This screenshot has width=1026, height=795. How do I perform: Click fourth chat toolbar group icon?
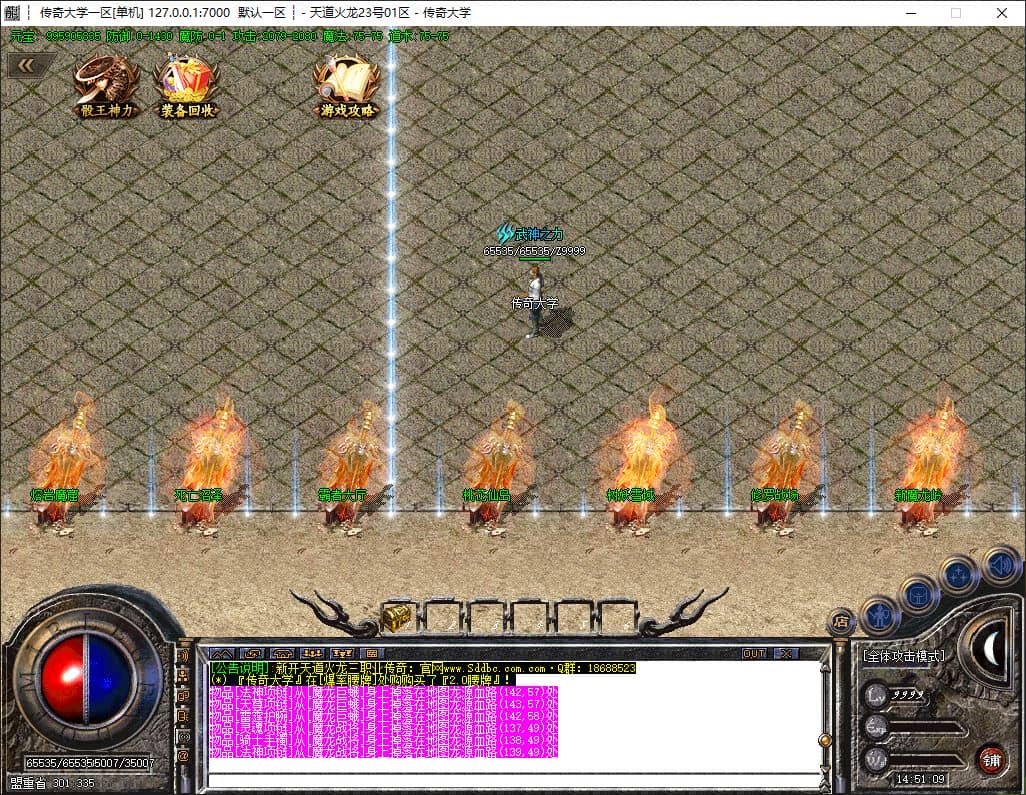point(312,653)
